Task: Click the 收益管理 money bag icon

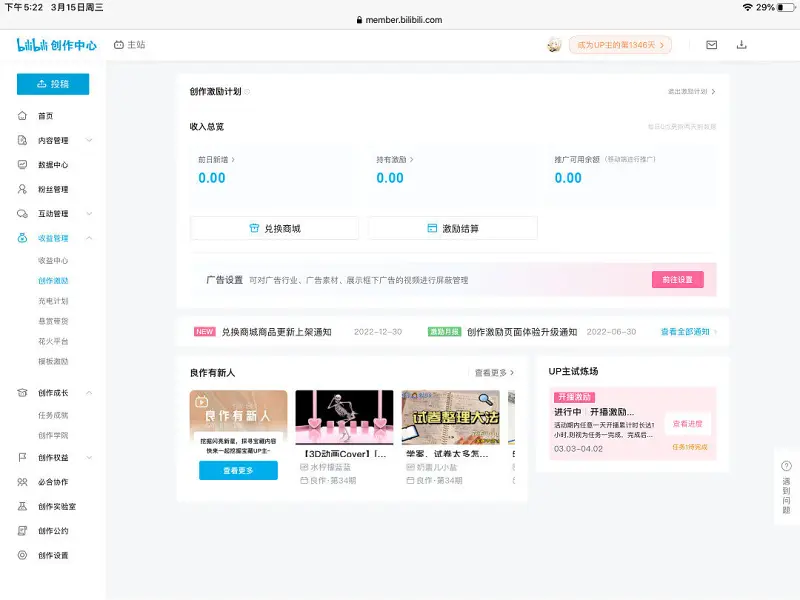Action: 22,238
